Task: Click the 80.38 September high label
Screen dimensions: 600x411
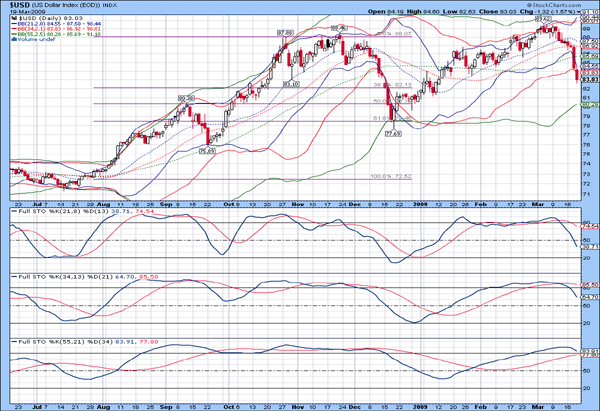Action: (x=186, y=98)
